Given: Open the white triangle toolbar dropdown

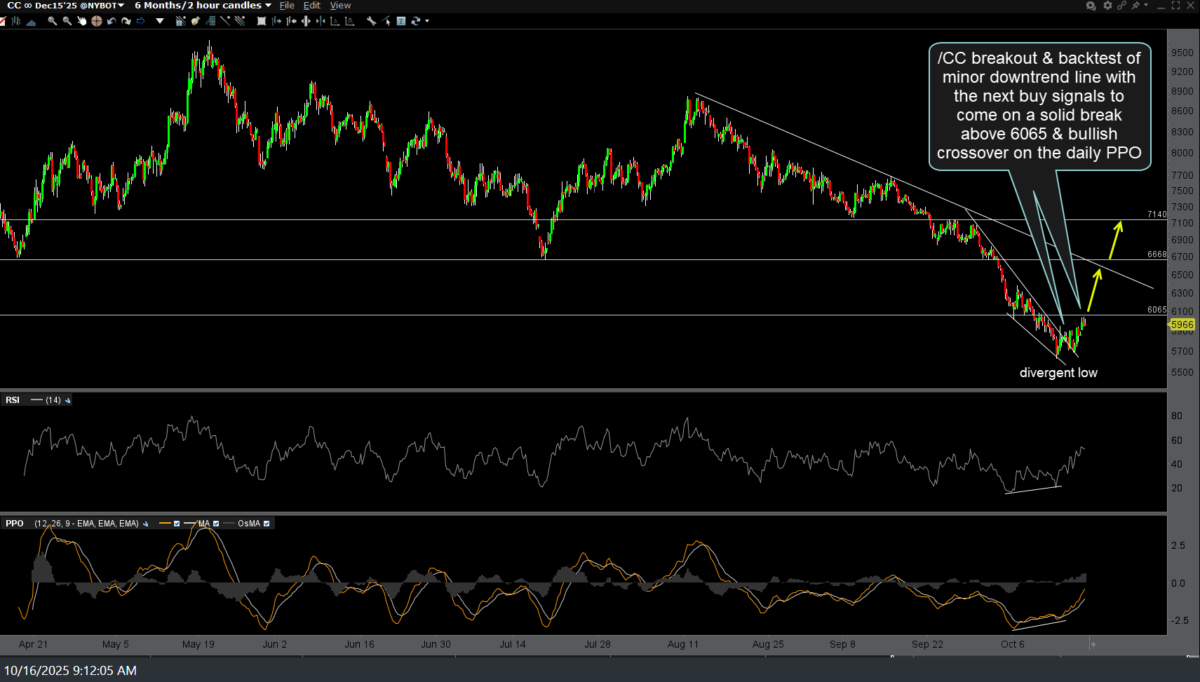Looking at the screenshot, I should 159,20.
